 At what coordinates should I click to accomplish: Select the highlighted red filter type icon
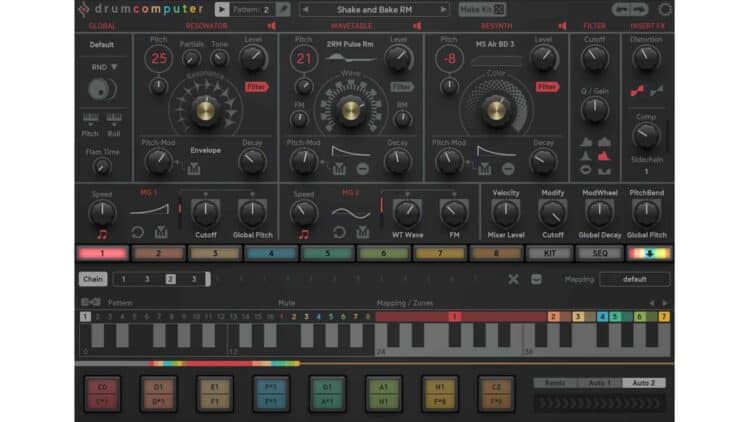tap(604, 156)
